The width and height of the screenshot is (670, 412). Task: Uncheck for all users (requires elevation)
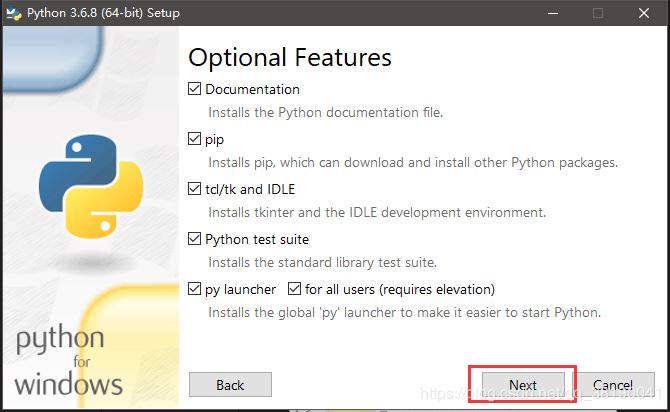click(x=295, y=289)
